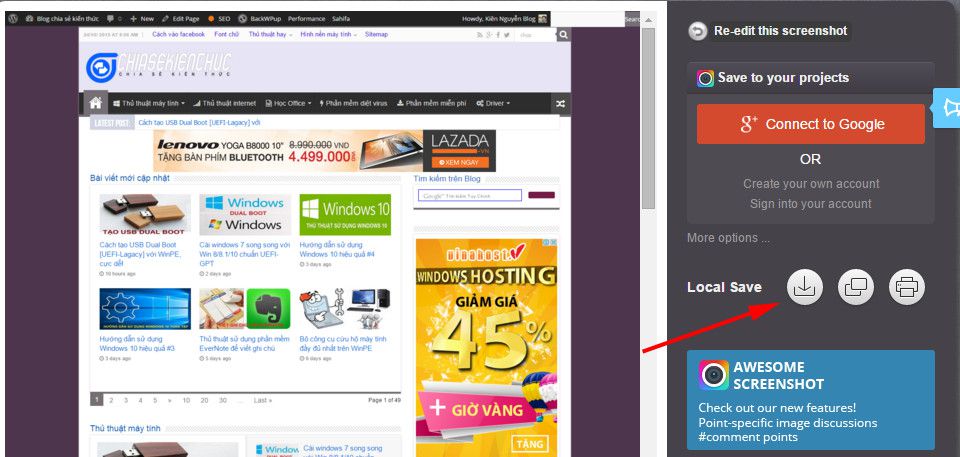Click the Windows 10 green post thumbnail
This screenshot has height=457, width=960.
(x=345, y=215)
